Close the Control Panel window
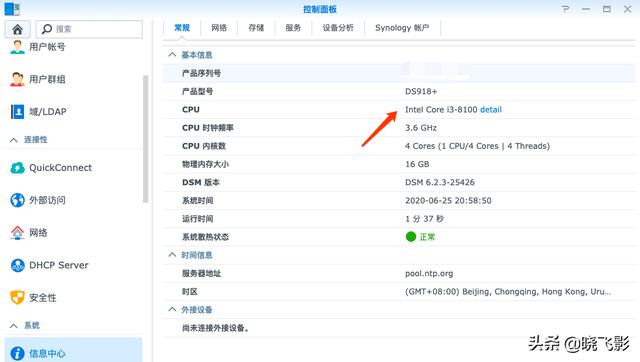 point(628,9)
